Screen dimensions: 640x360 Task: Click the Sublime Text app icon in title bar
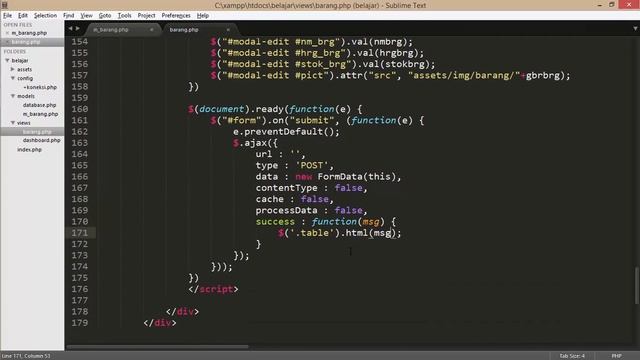point(4,5)
